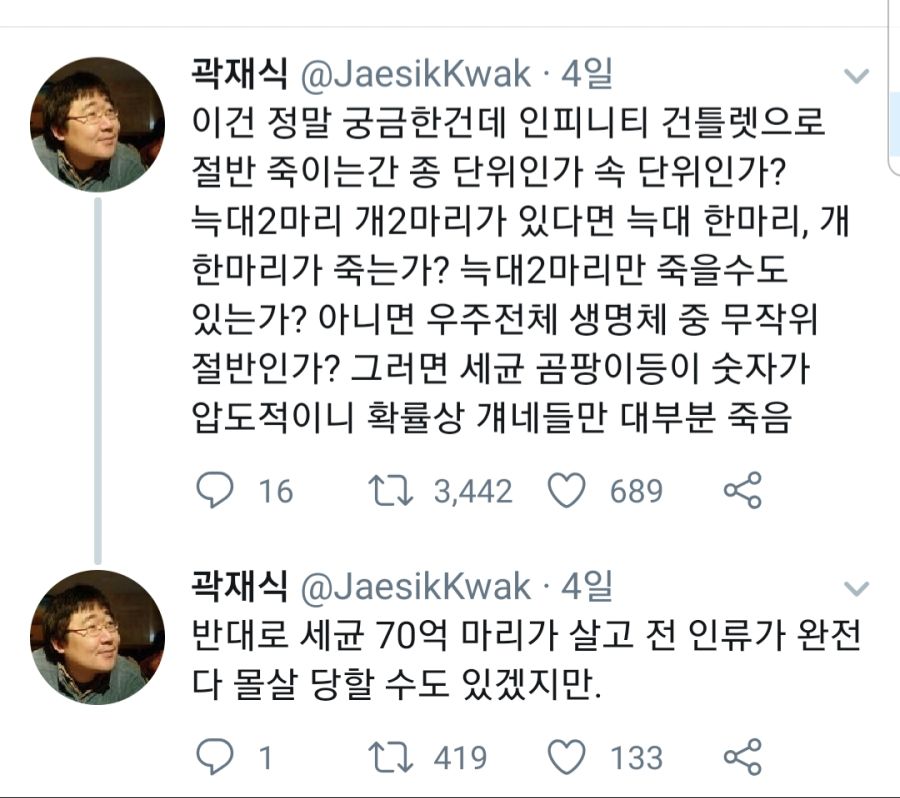Screen dimensions: 900x798
Task: Visit @JaesikKwak handle in the first tweet
Action: [416, 74]
